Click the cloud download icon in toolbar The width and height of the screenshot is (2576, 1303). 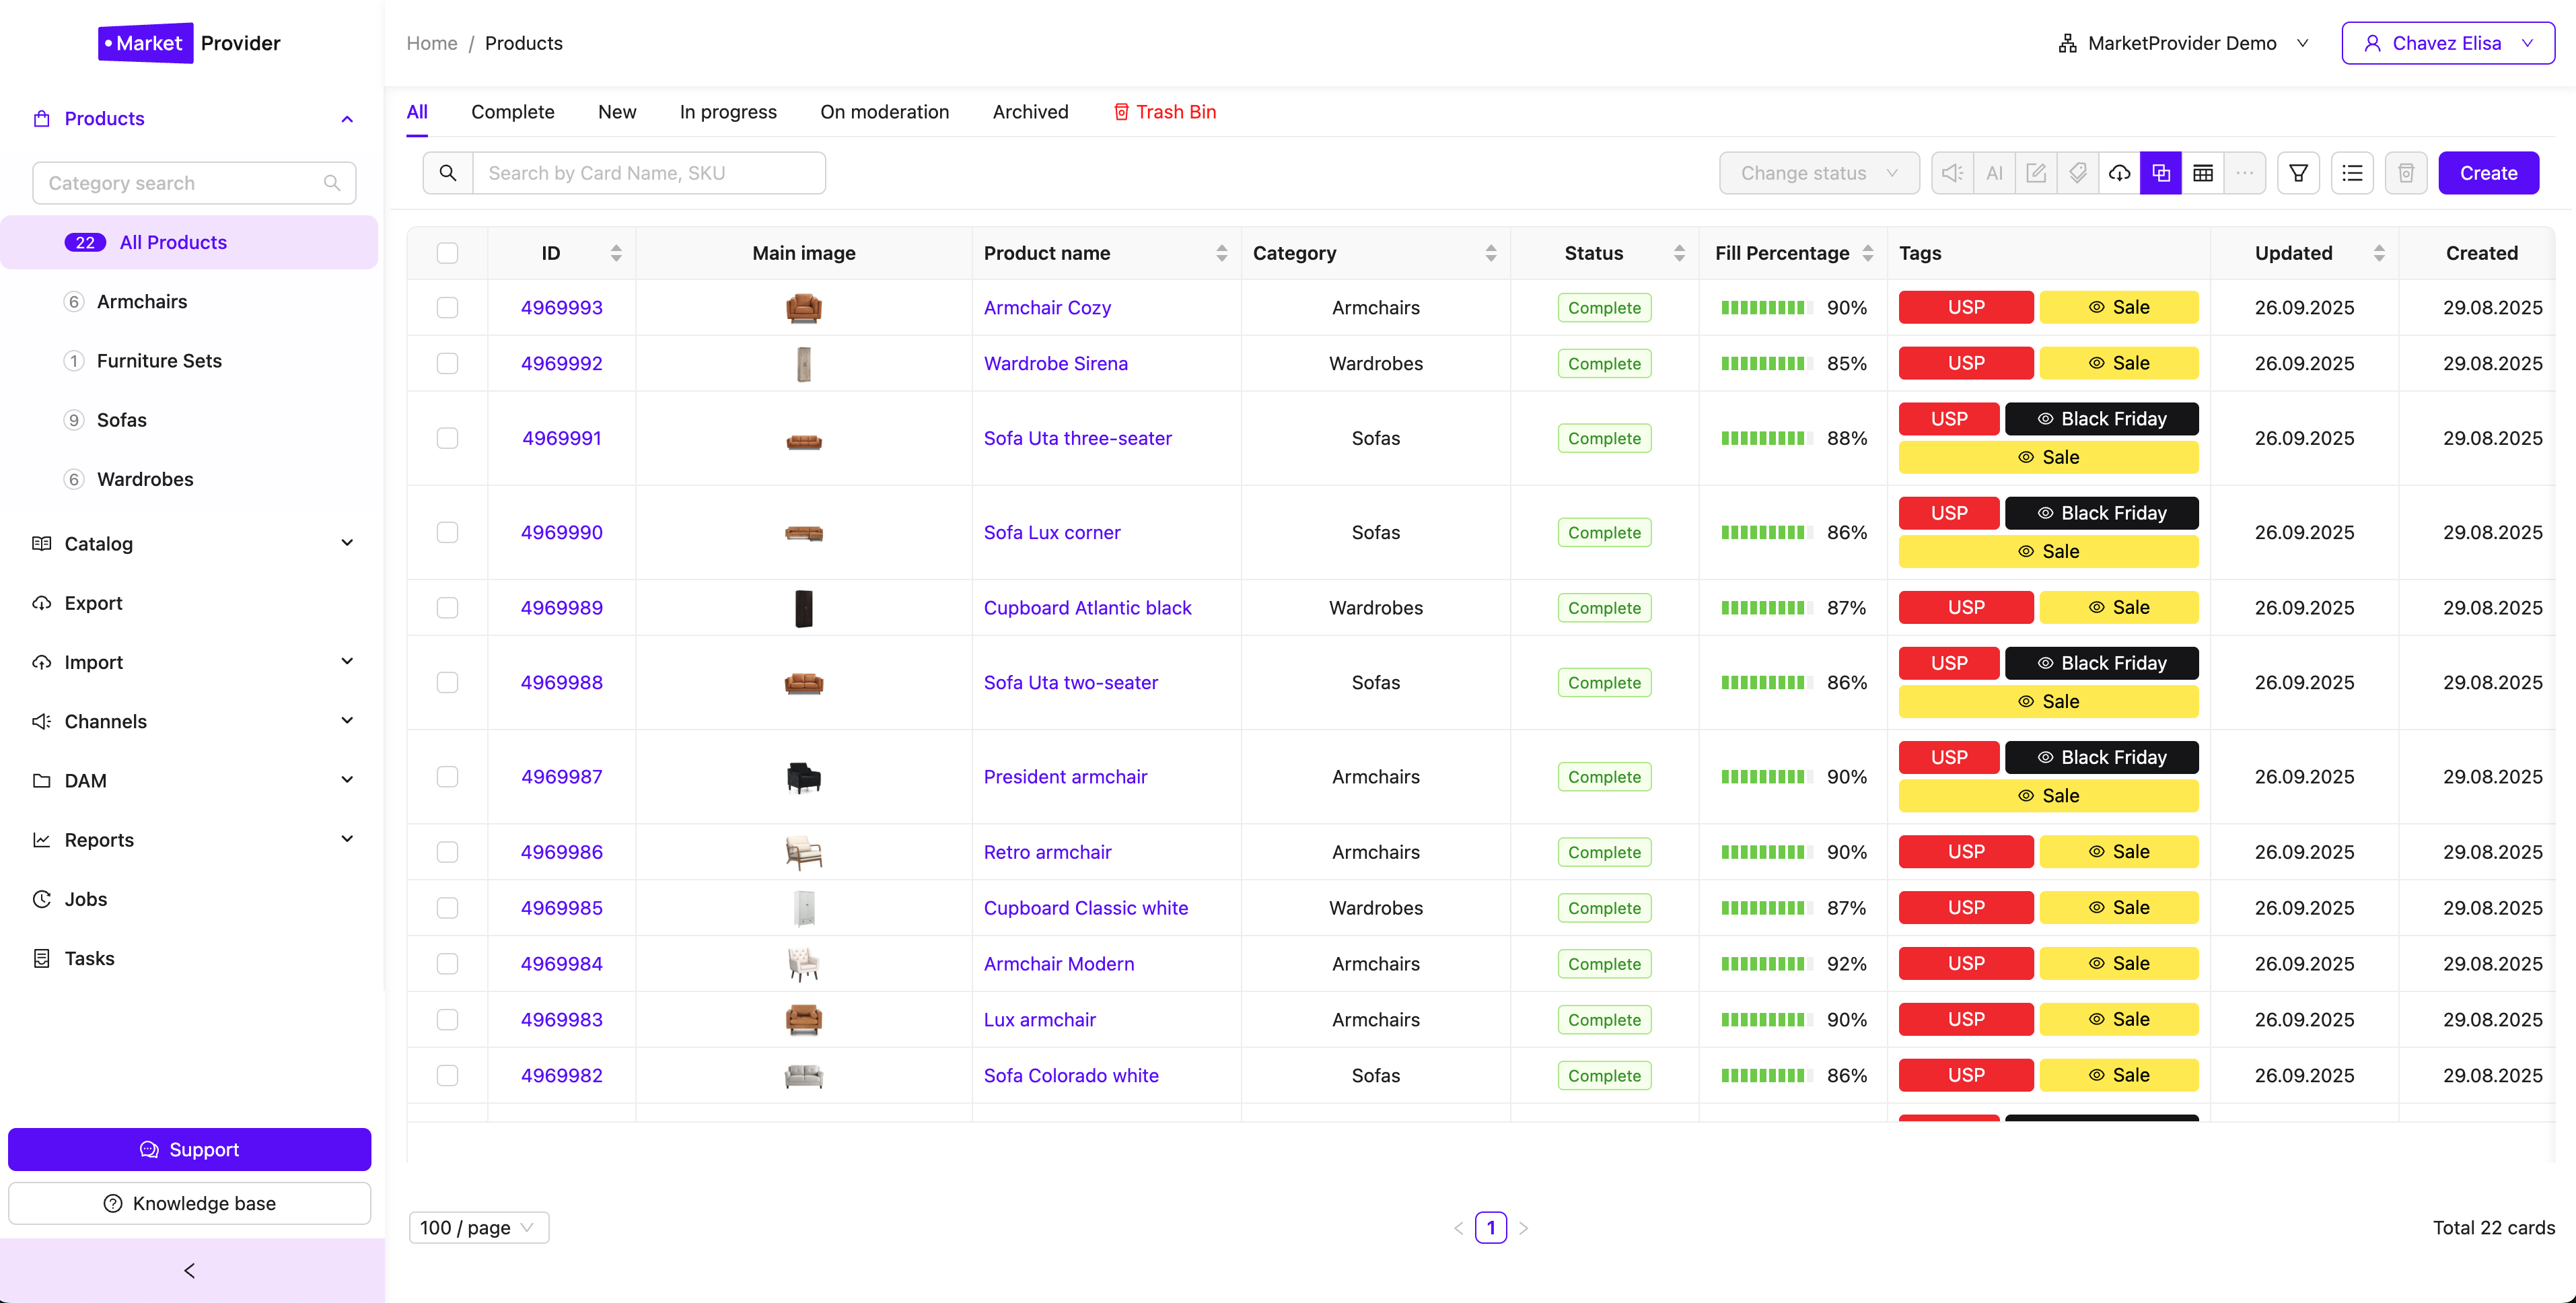tap(2119, 173)
